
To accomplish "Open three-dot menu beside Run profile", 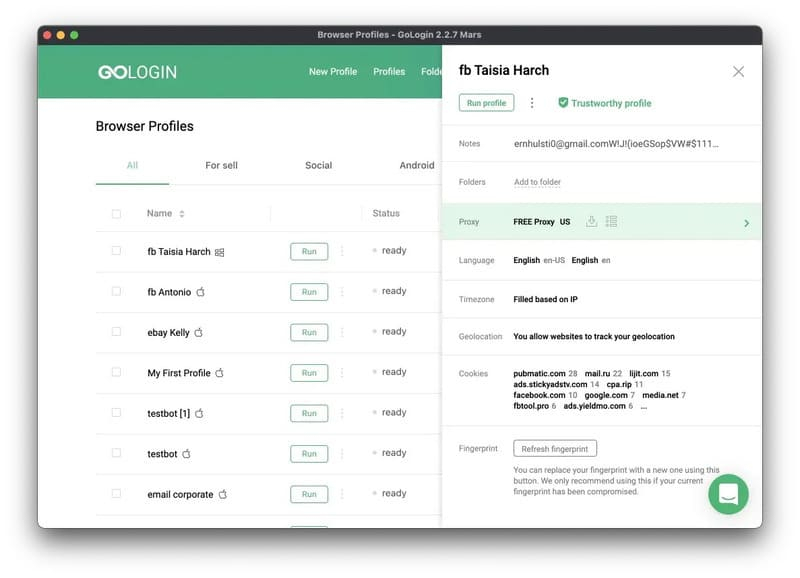I will pos(532,103).
